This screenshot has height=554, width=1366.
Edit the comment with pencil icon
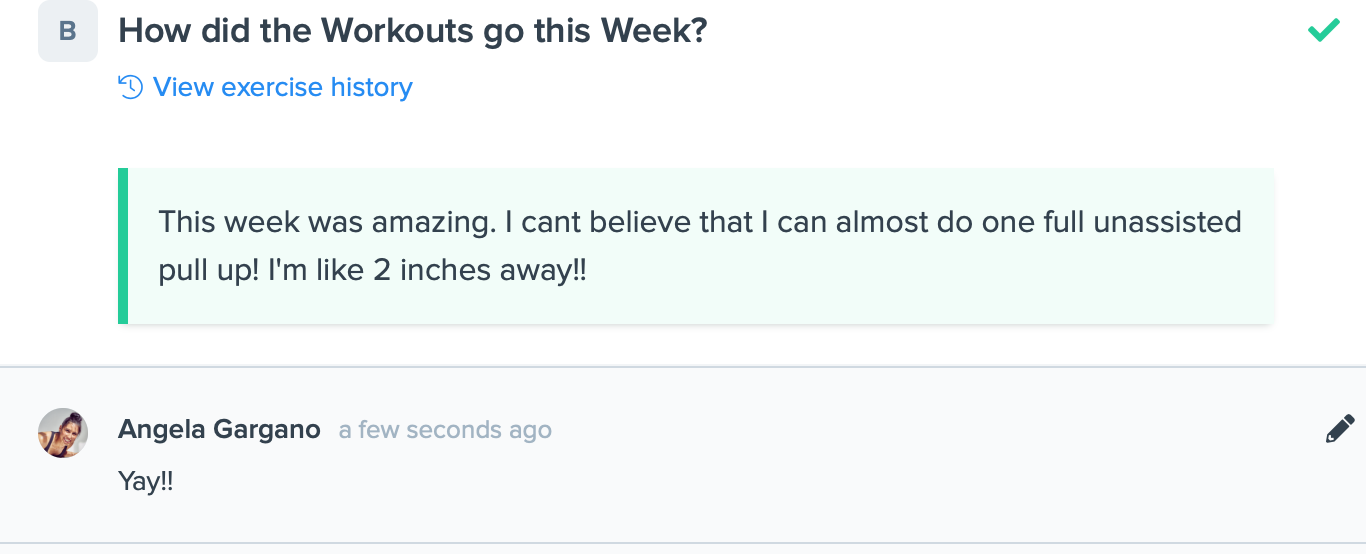(1340, 429)
